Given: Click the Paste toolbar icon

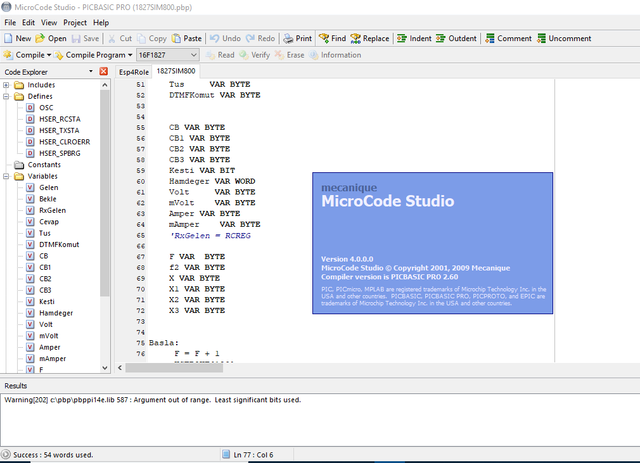Looking at the screenshot, I should point(176,38).
